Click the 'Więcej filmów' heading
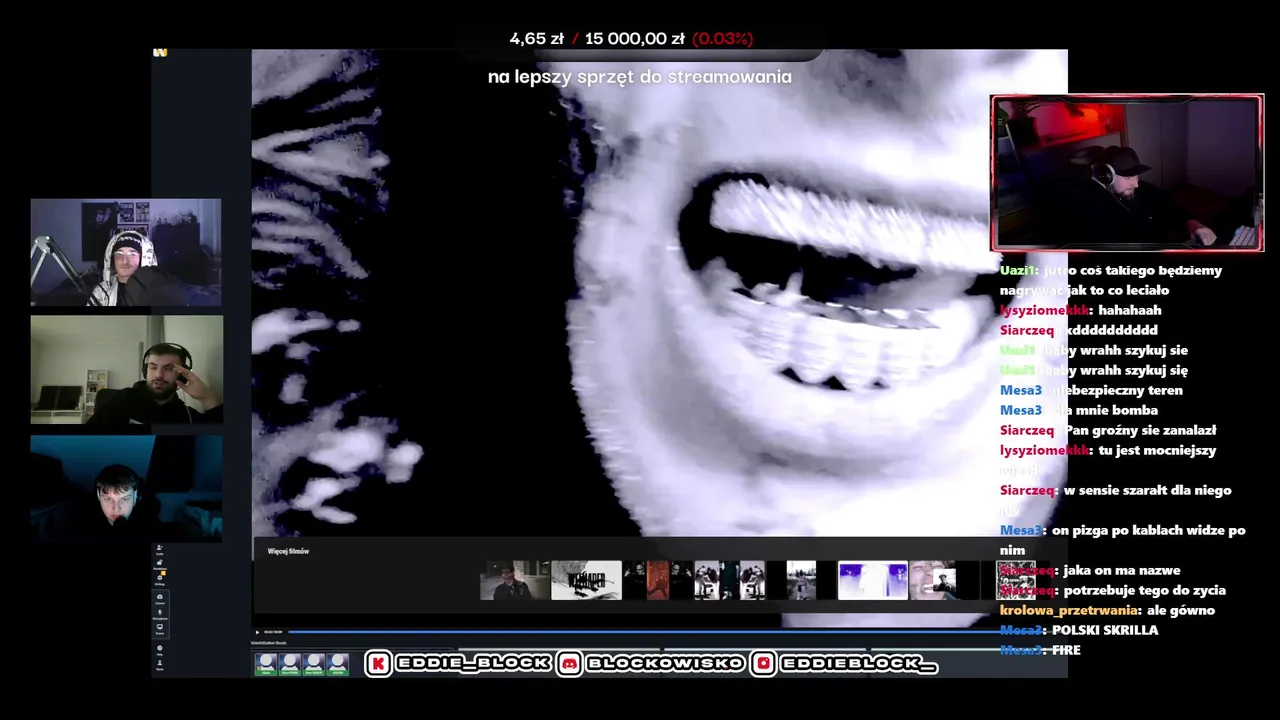 click(288, 551)
